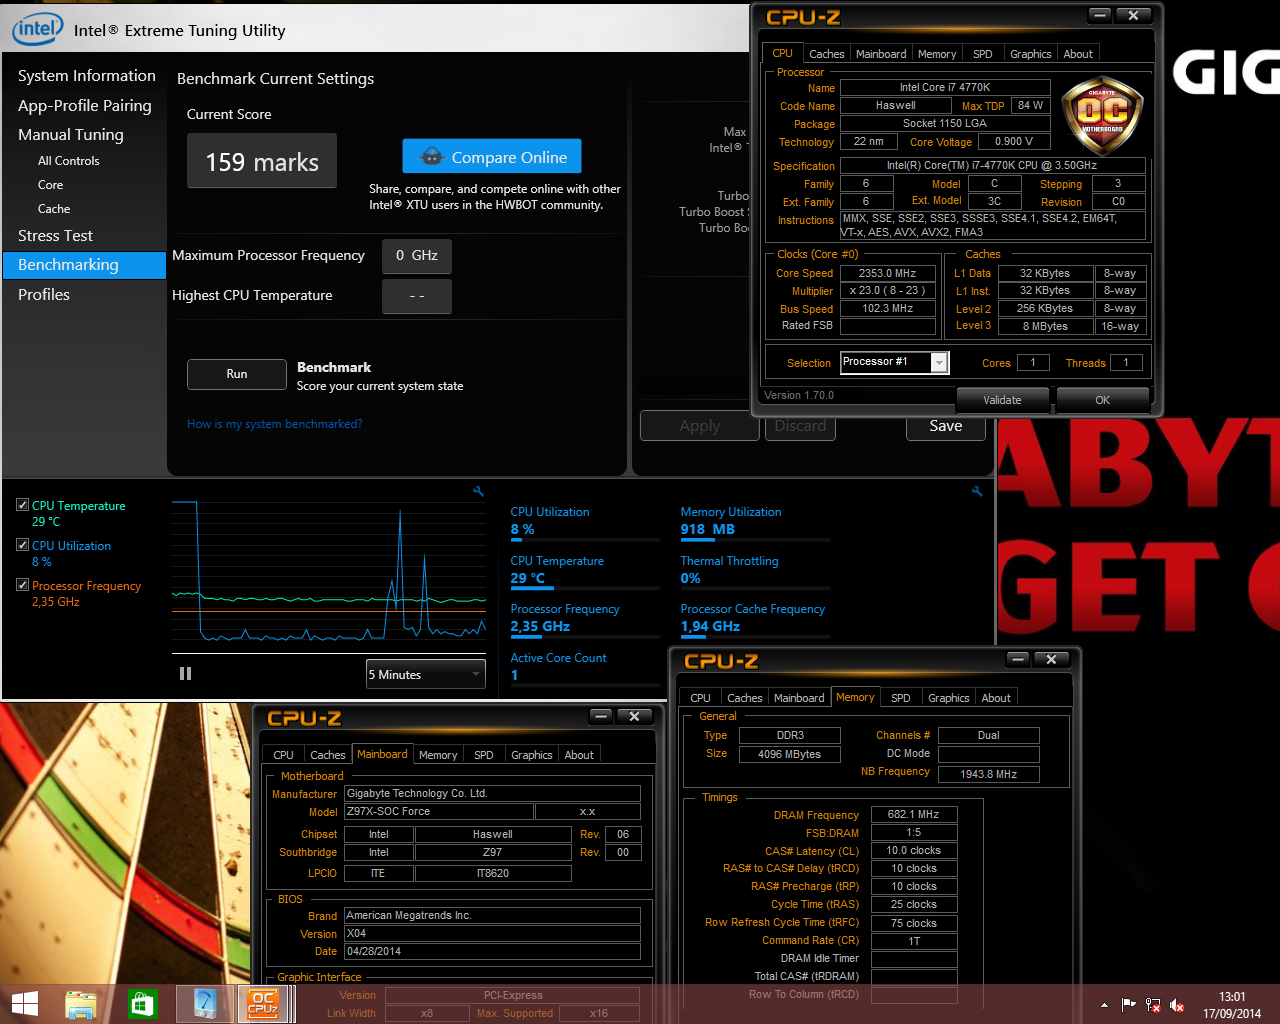Select Core under Manual Tuning
Viewport: 1280px width, 1024px height.
pyautogui.click(x=50, y=185)
